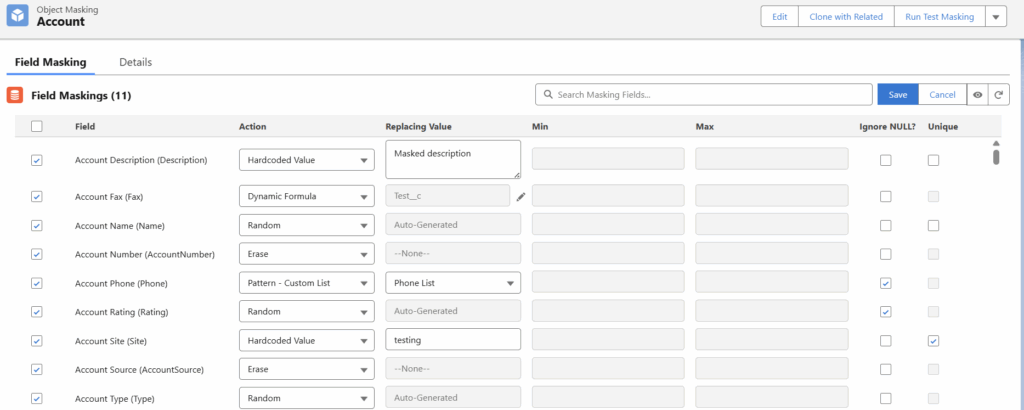
Task: Select the Field Masking tab
Action: (x=50, y=62)
